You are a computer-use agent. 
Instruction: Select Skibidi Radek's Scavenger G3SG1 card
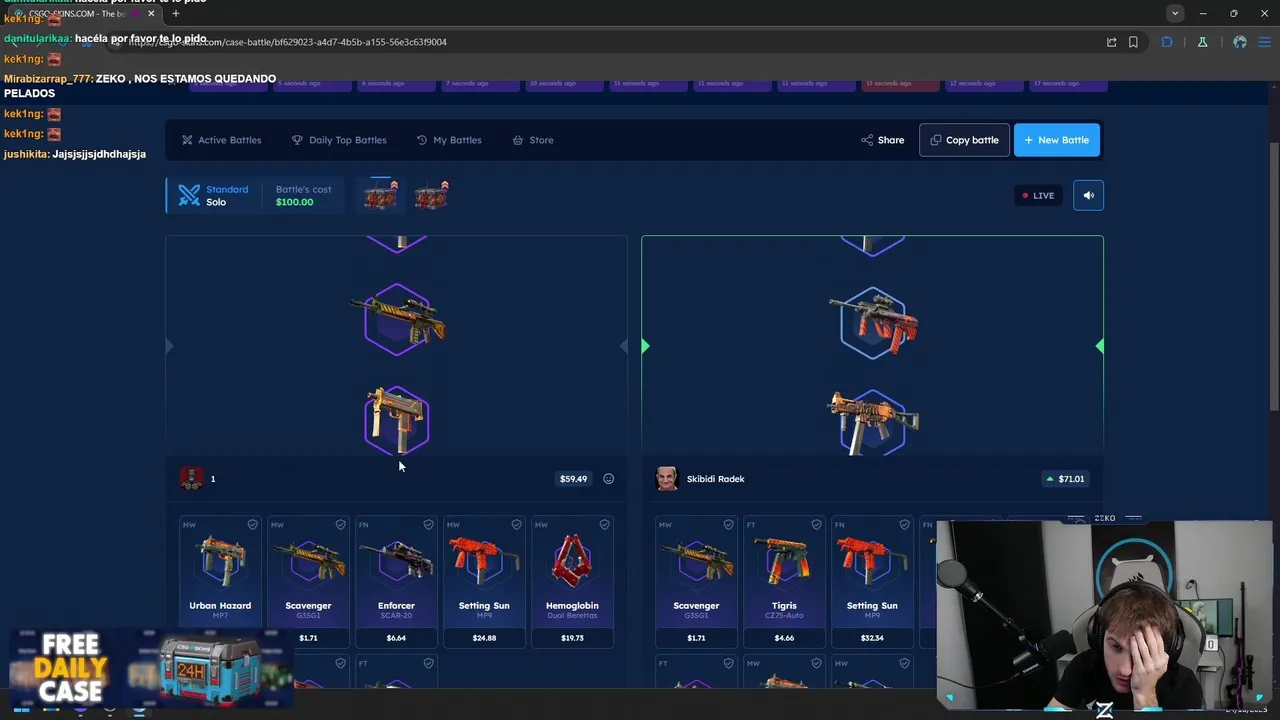click(x=696, y=581)
